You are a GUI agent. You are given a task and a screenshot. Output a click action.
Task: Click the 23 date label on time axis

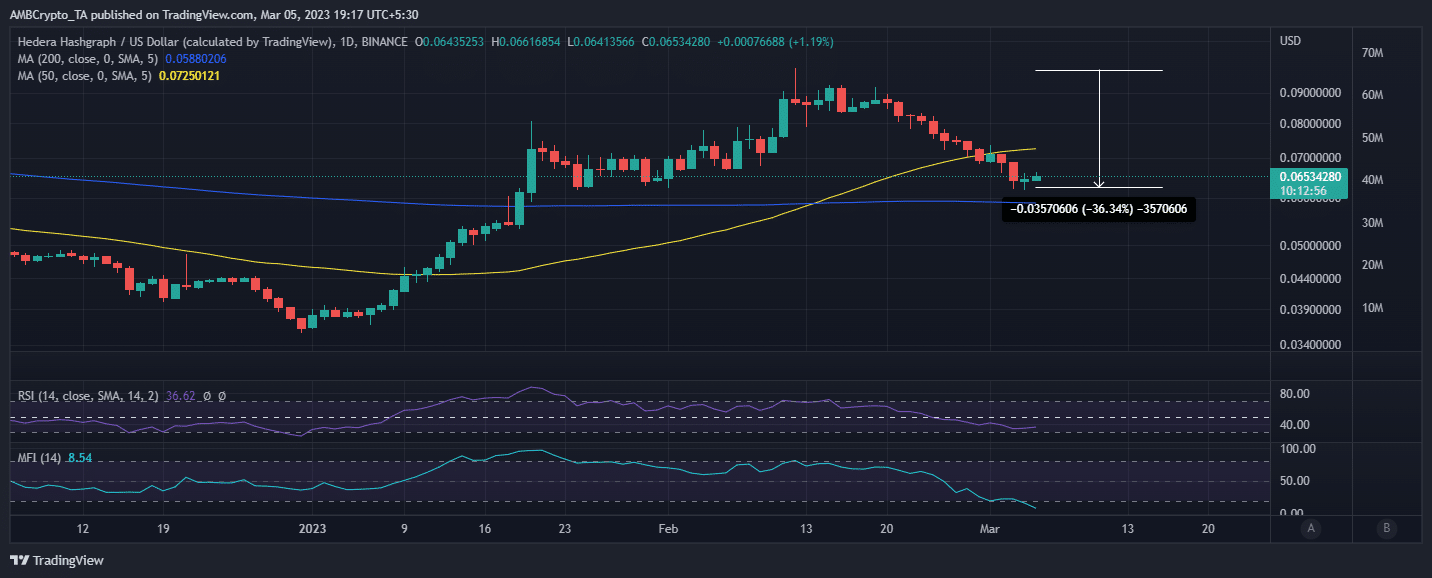pyautogui.click(x=565, y=529)
